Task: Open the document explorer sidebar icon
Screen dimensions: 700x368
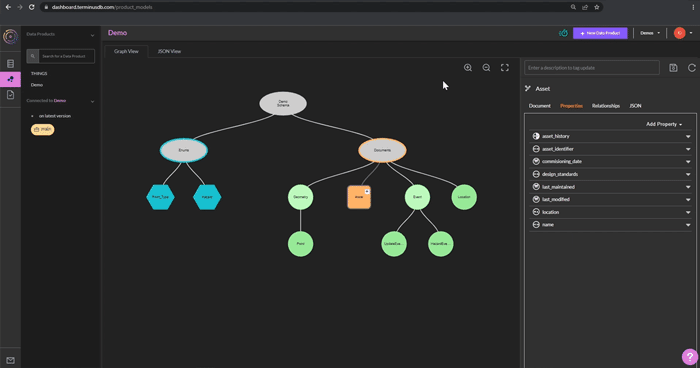Action: point(10,95)
